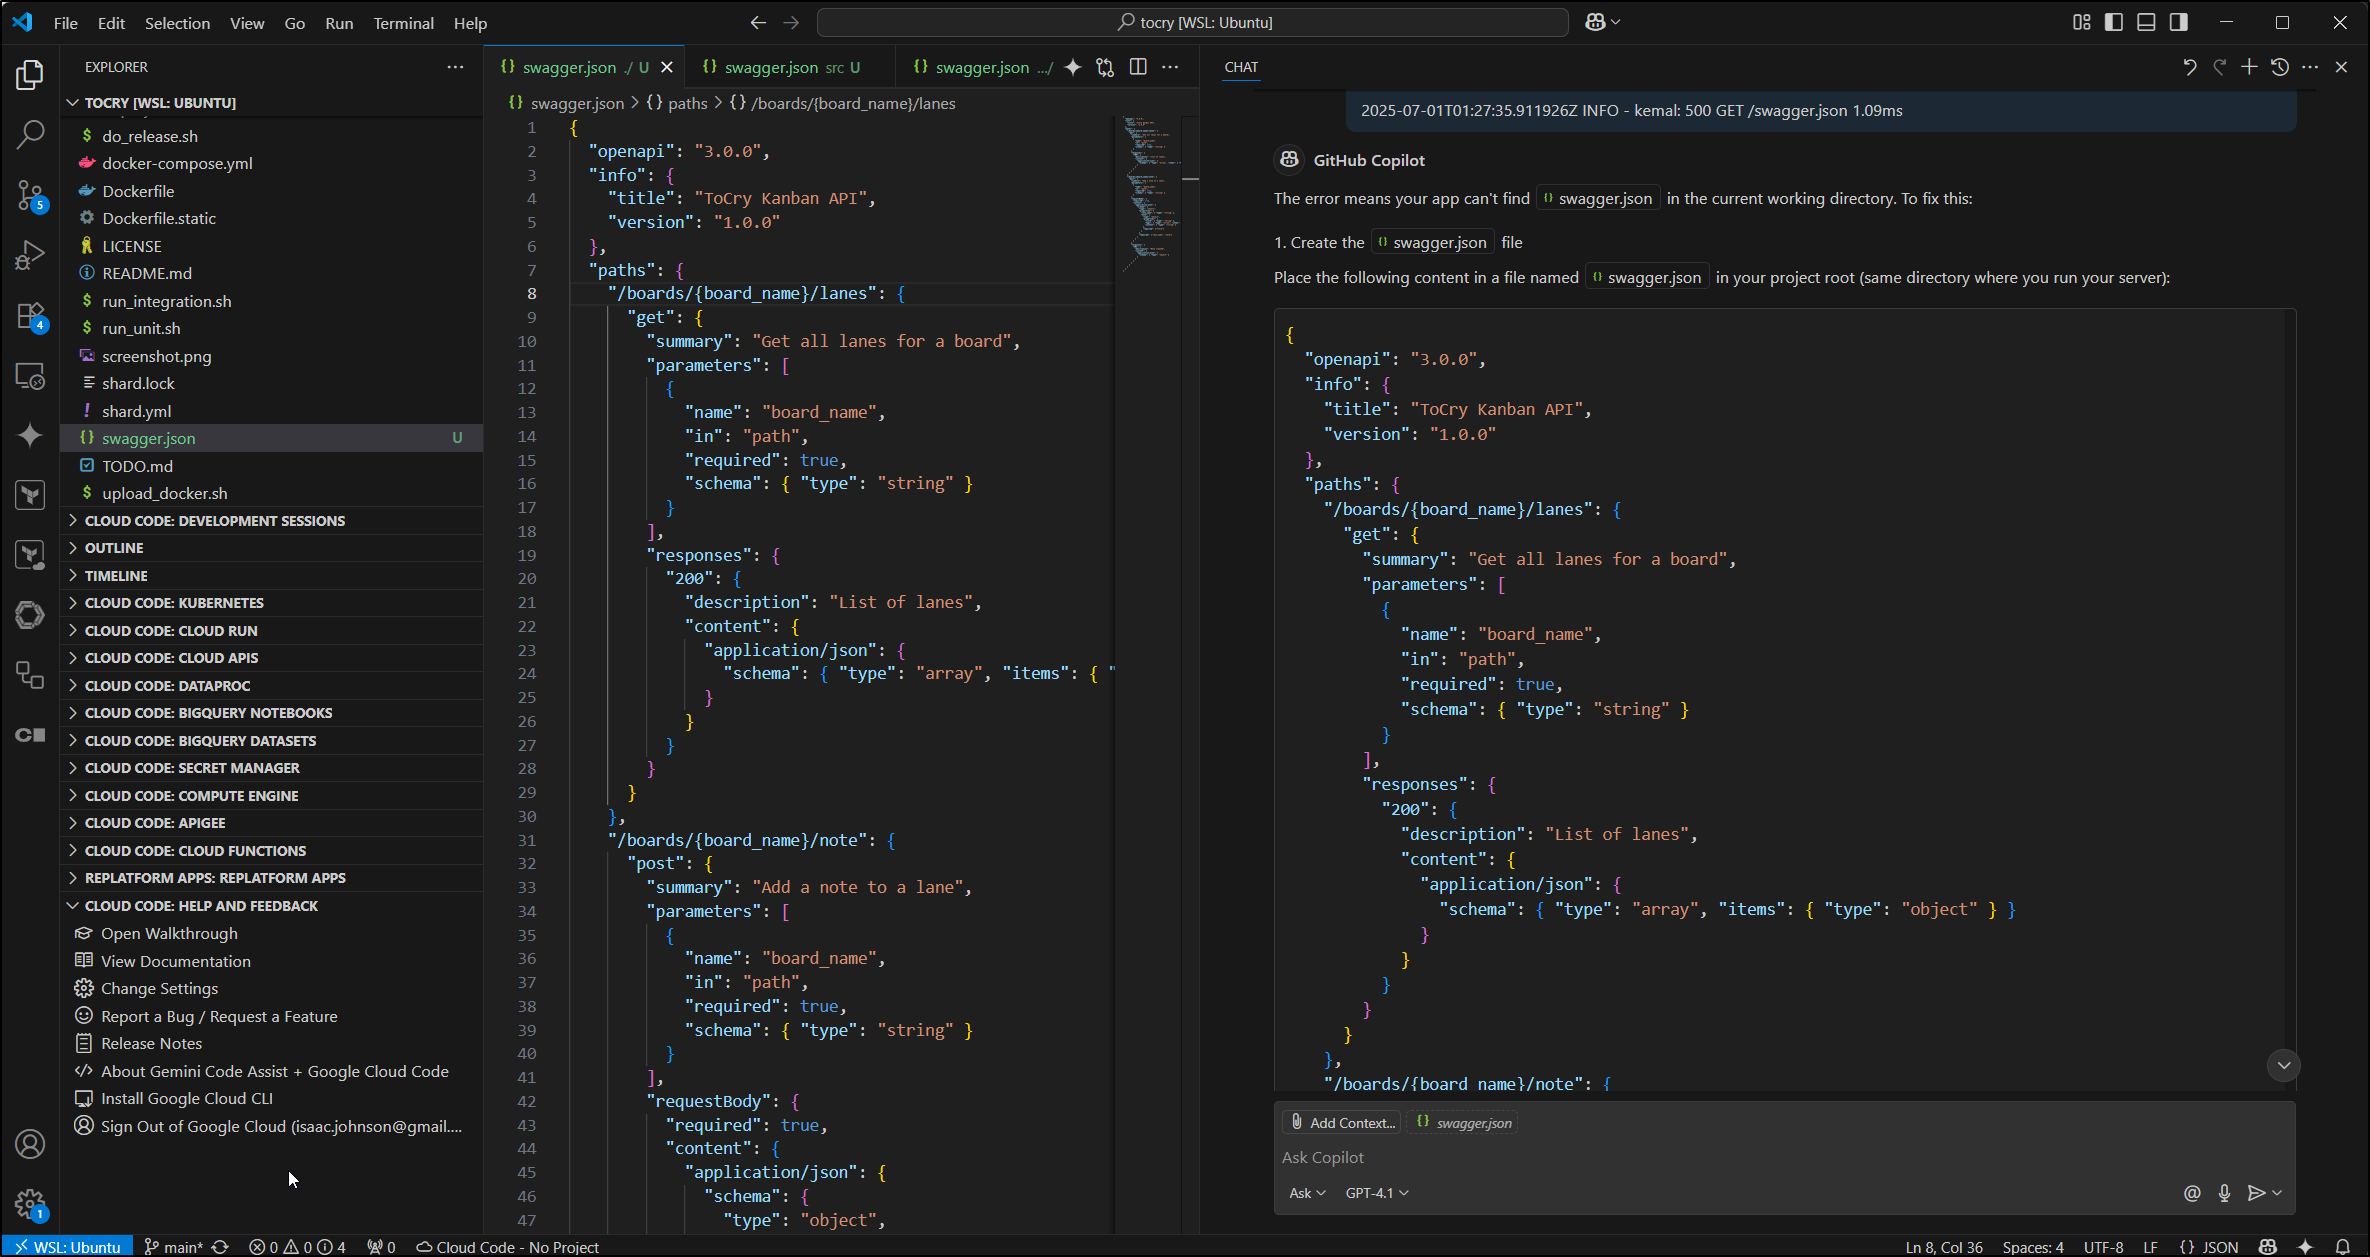Switch to the swagger.json src tab
Screen dimensions: 2370x1257
pos(781,67)
